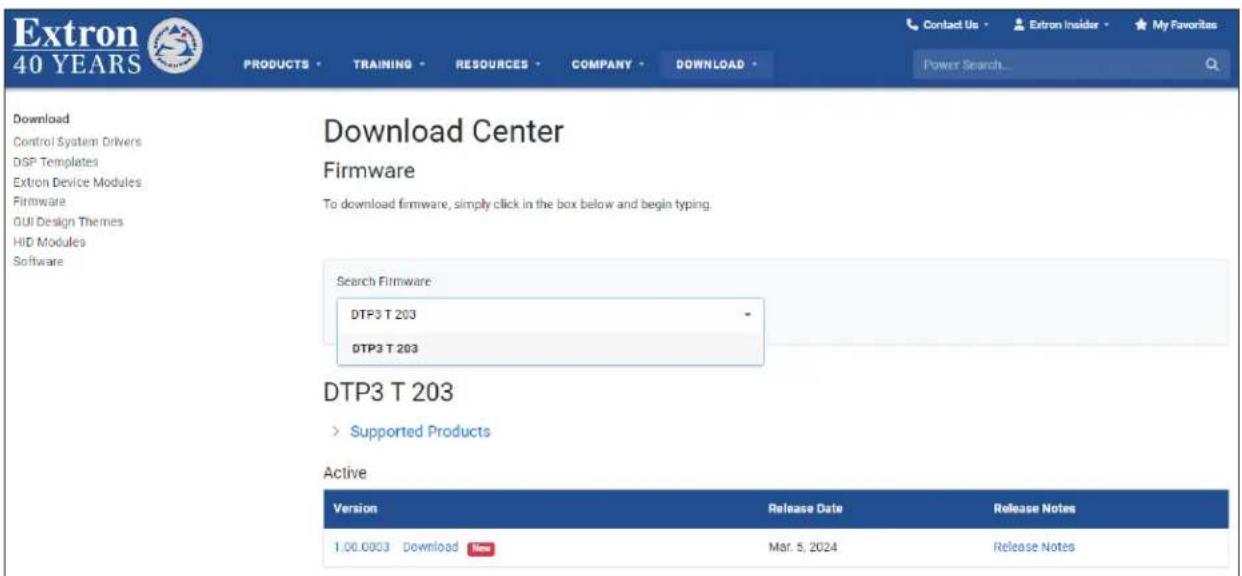Open DSP Templates in the sidebar
This screenshot has height=576, width=1242.
[55, 161]
